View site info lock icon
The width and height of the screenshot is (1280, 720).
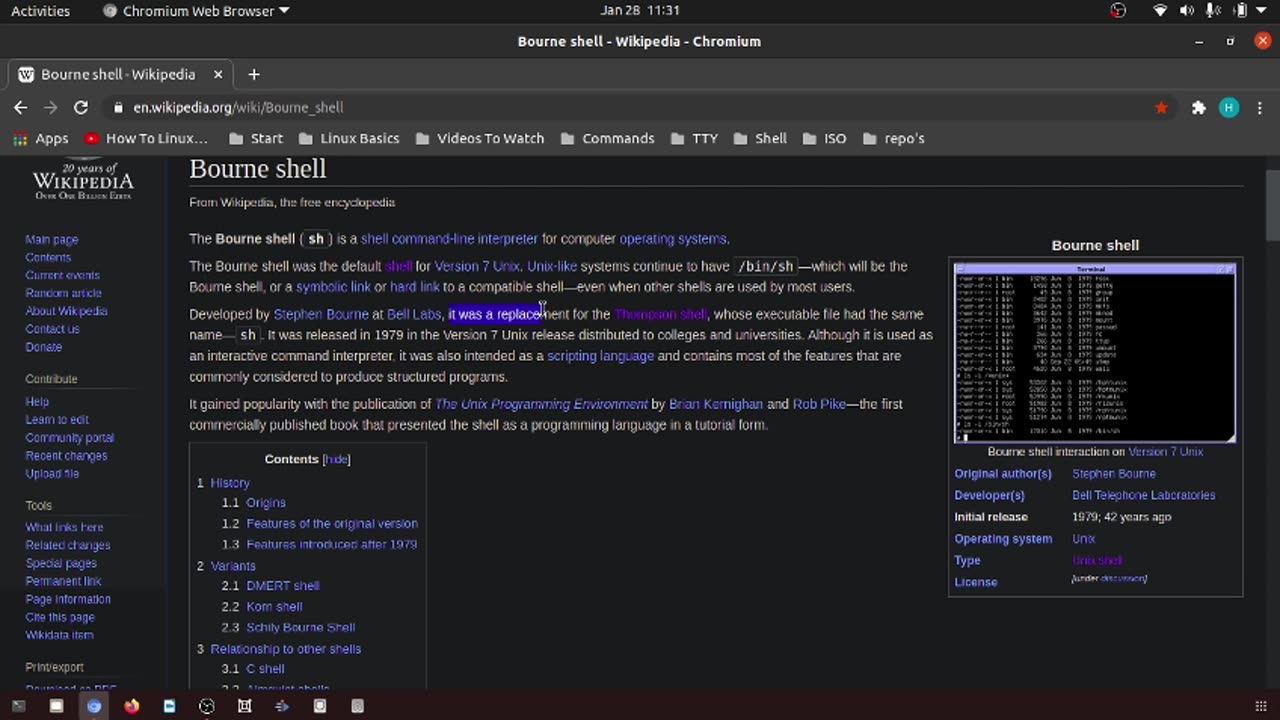click(x=119, y=107)
